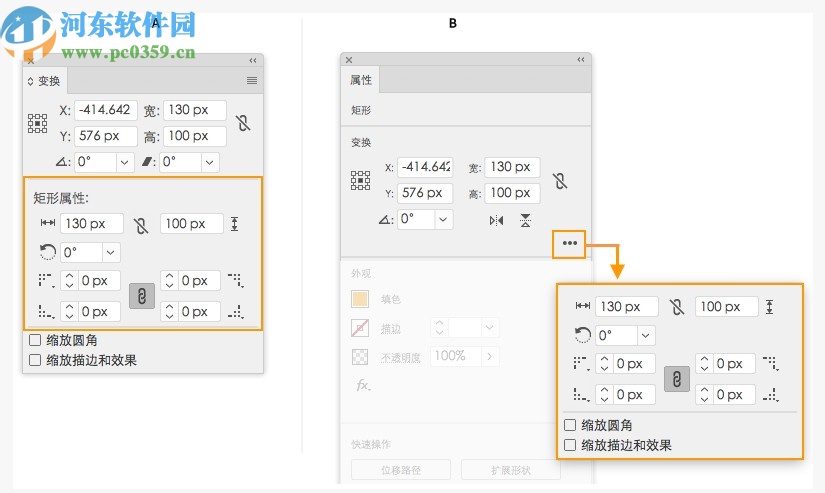The image size is (825, 493).
Task: Adjust top-right corner radius stepper in panel A
Action: 169,280
